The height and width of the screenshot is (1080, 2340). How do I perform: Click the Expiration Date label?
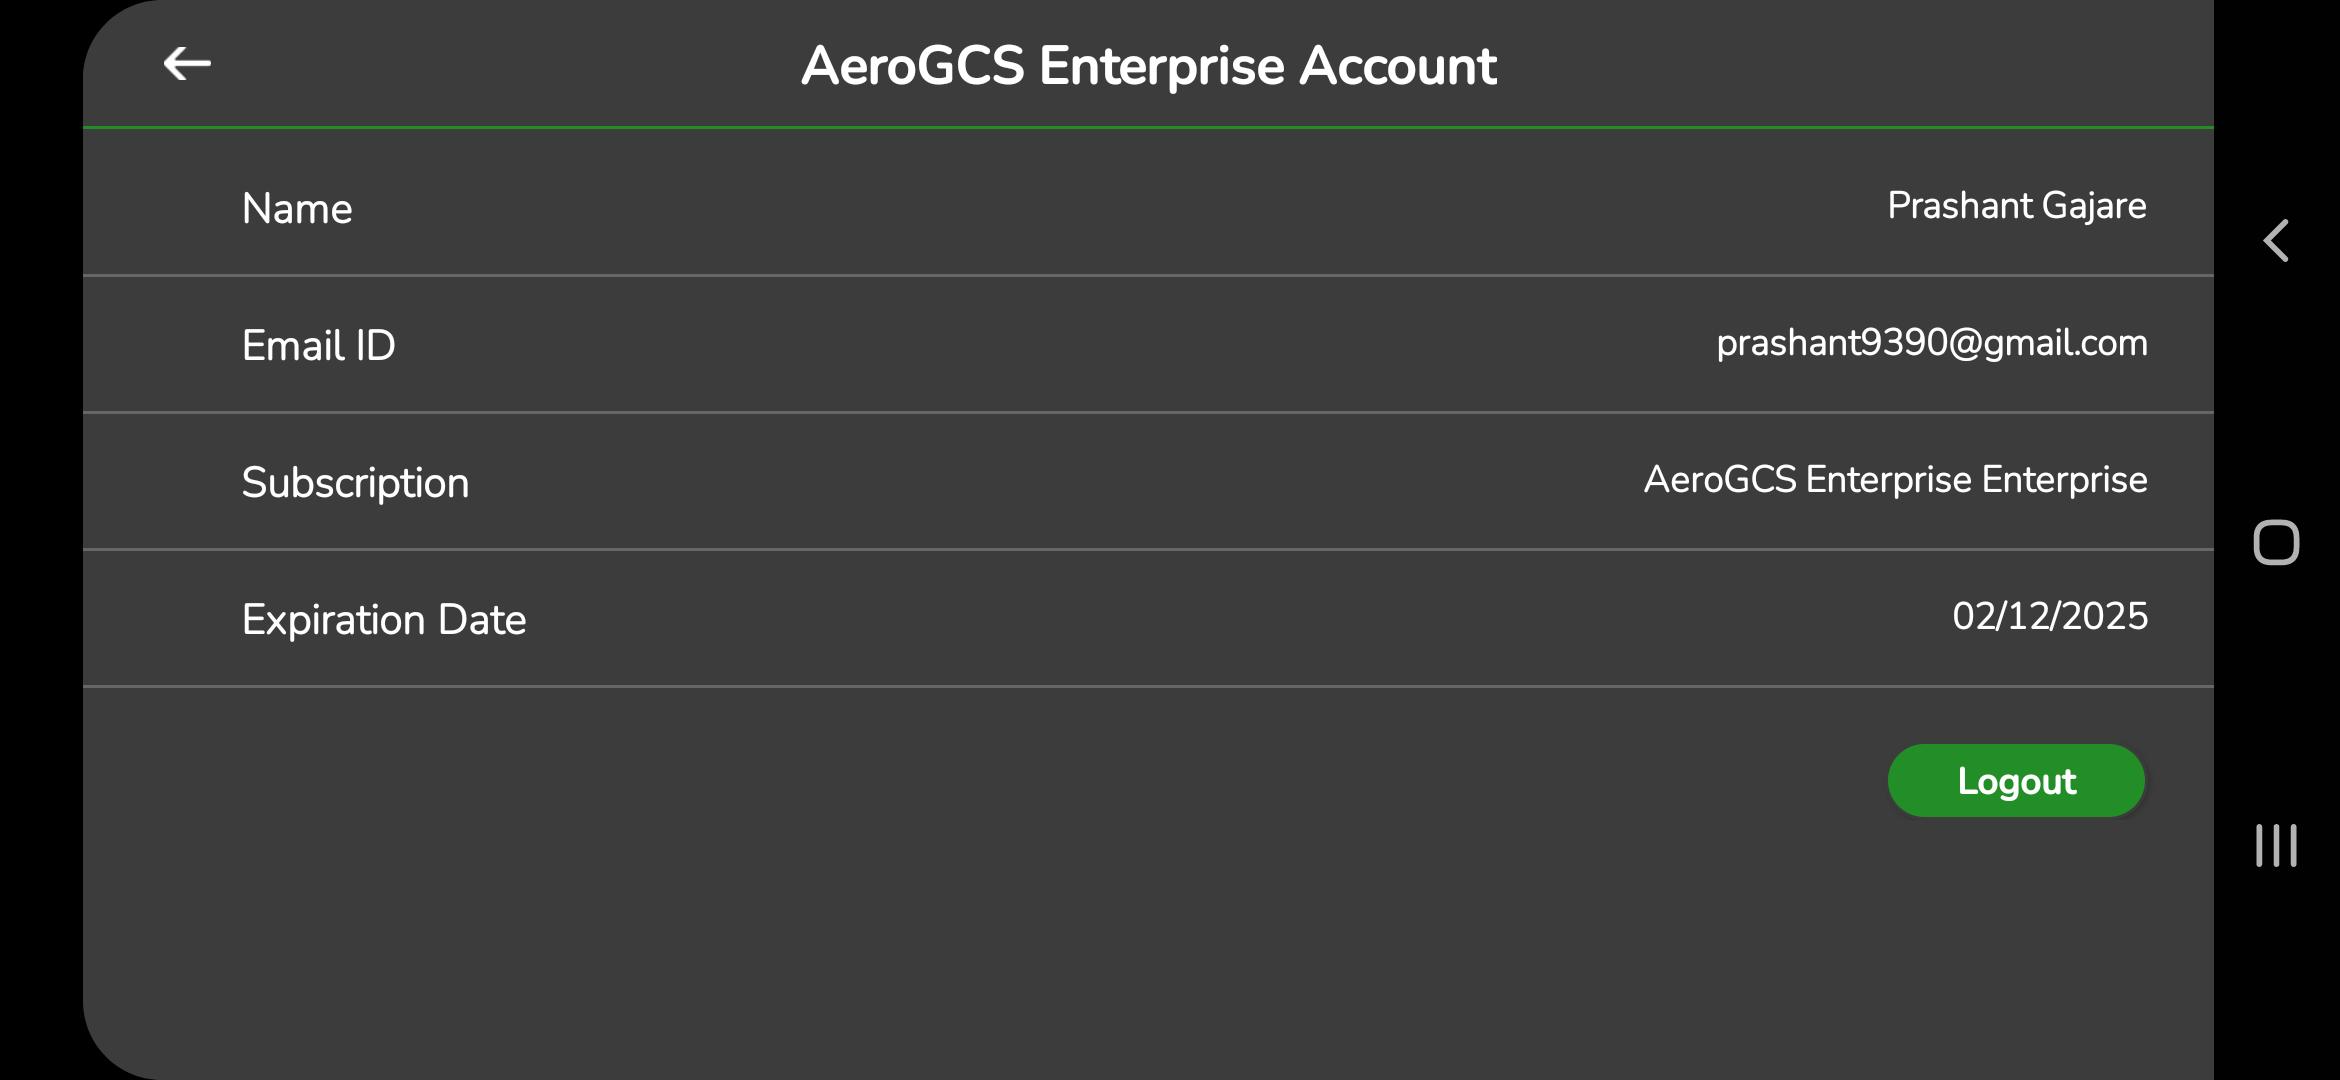384,620
